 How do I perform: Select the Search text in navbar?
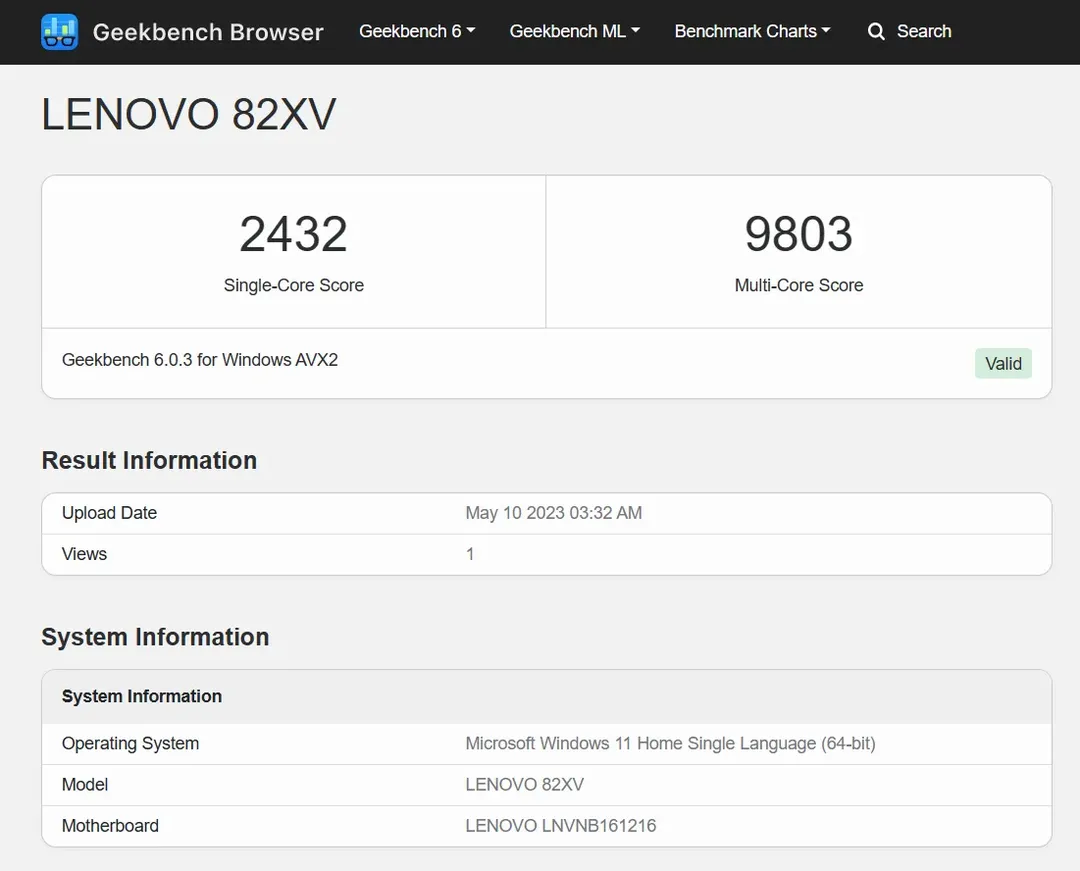tap(923, 31)
